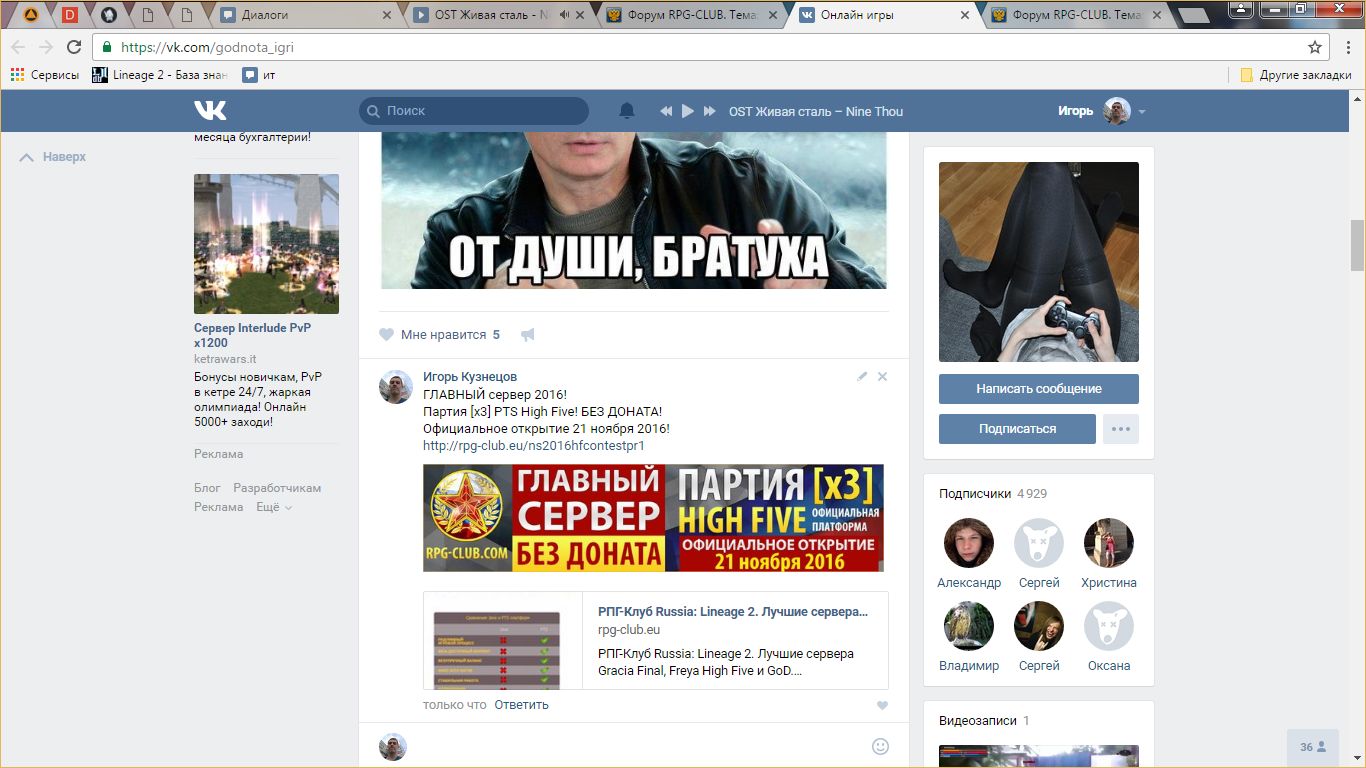
Task: Open Игорь's profile avatar in the header
Action: pos(1117,111)
